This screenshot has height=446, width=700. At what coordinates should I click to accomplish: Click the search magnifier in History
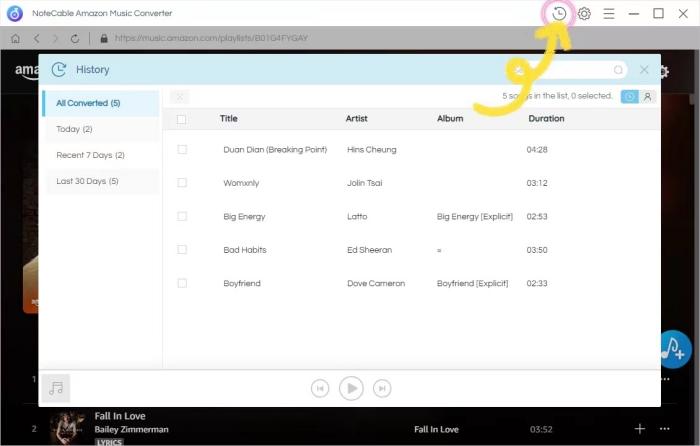click(x=618, y=70)
